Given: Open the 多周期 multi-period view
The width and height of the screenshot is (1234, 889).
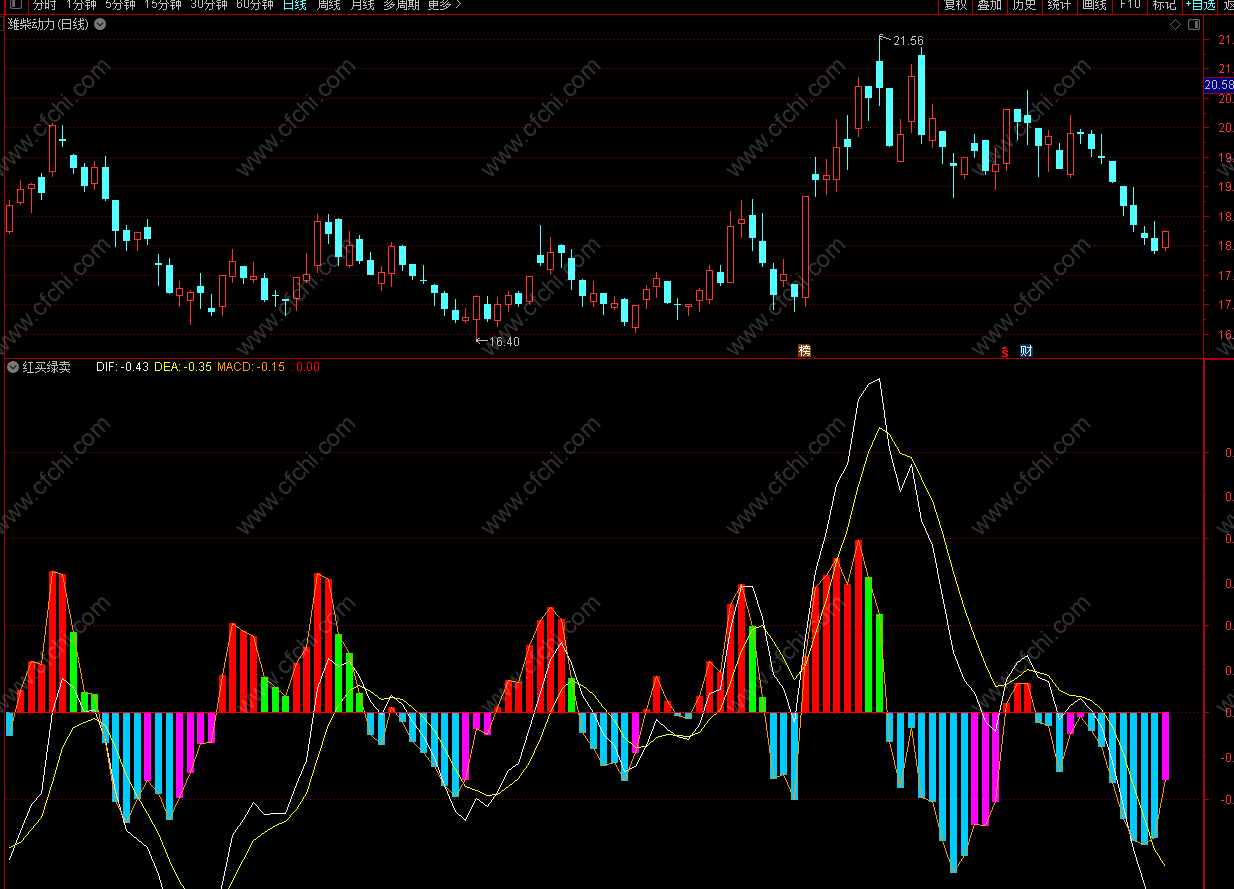Looking at the screenshot, I should coord(401,5).
